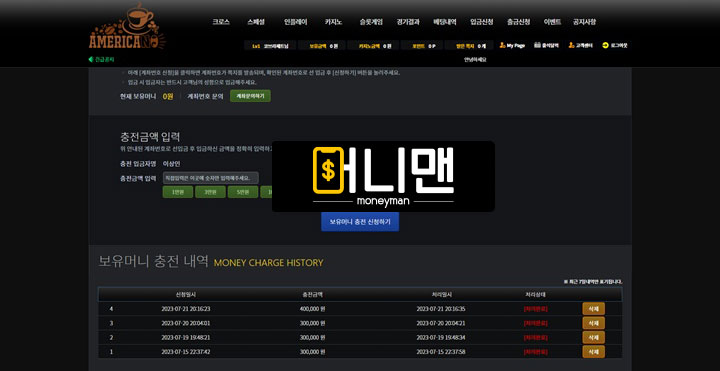
Task: Open the 출석달력 link
Action: (x=550, y=45)
